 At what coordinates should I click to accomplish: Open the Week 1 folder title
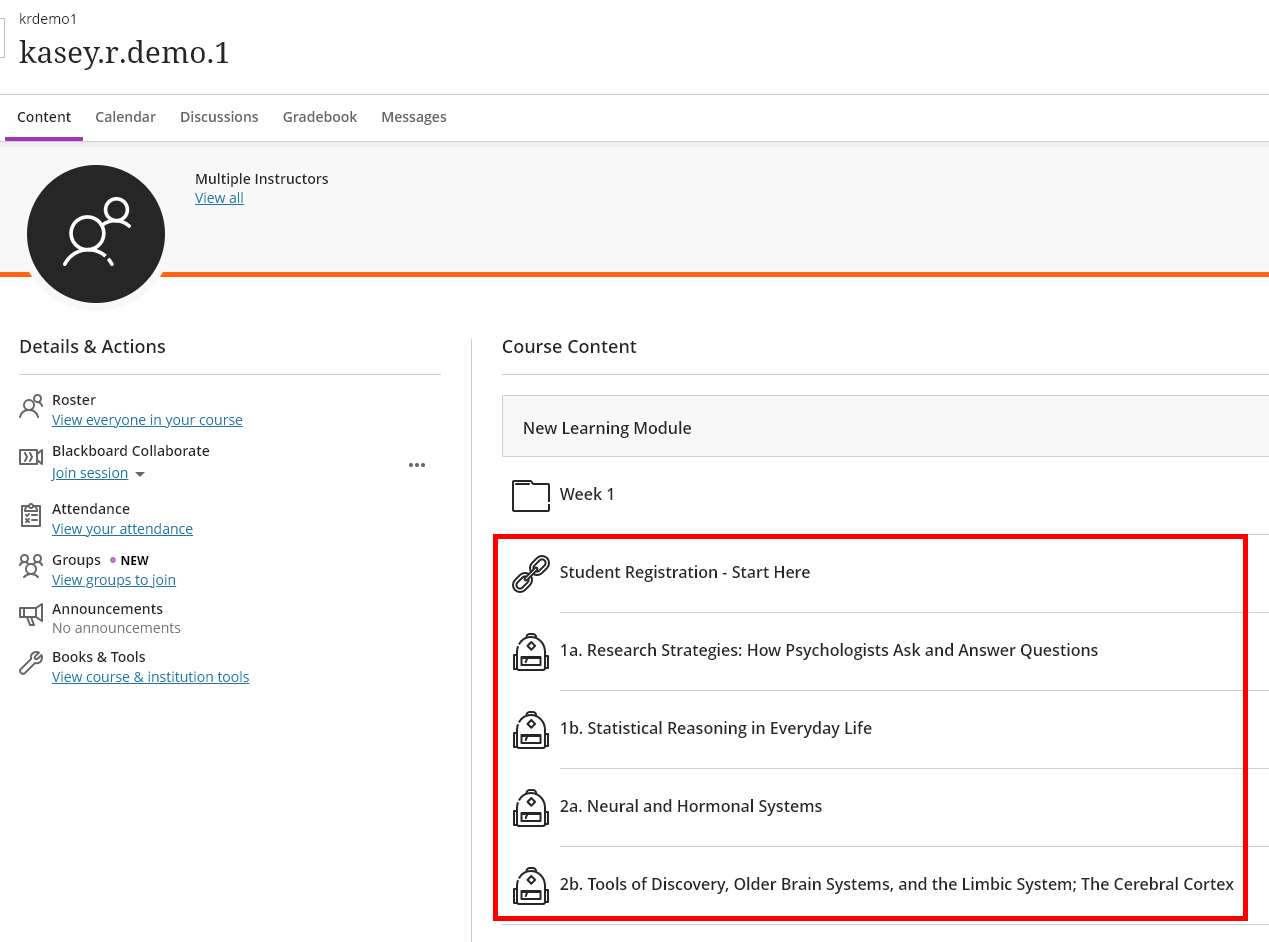click(x=587, y=494)
